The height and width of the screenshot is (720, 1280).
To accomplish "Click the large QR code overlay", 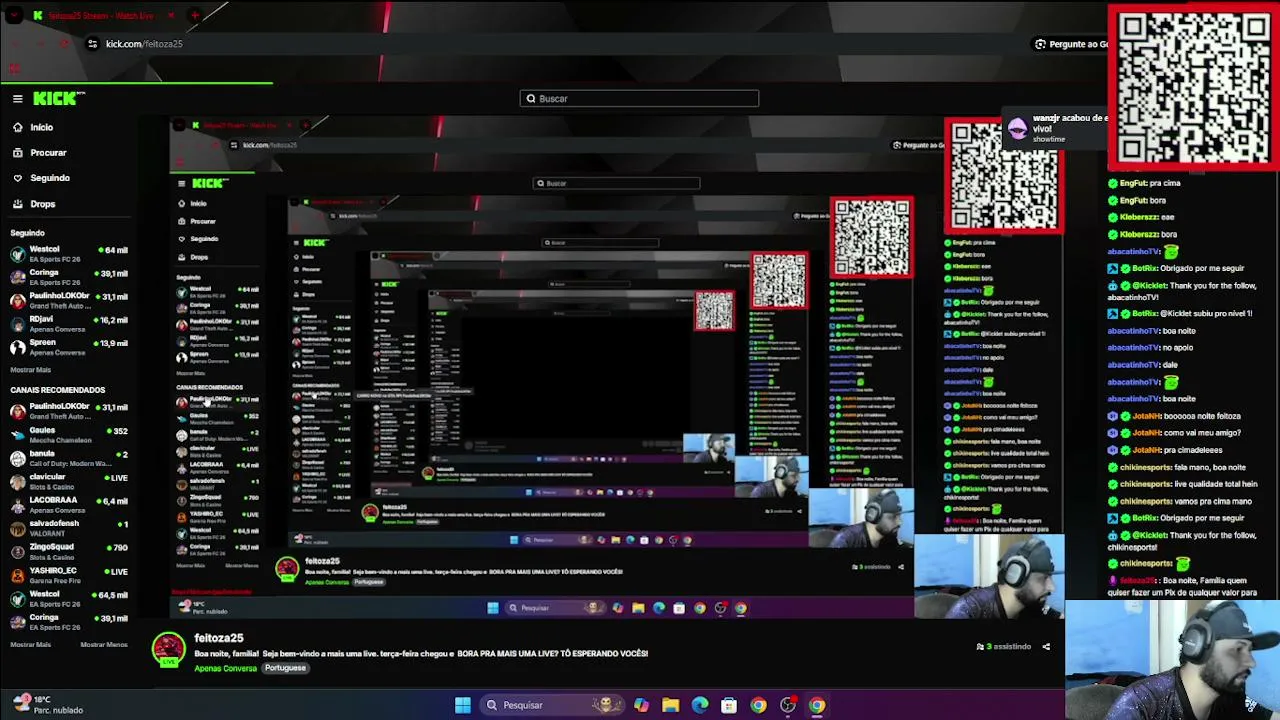I will pos(1193,88).
